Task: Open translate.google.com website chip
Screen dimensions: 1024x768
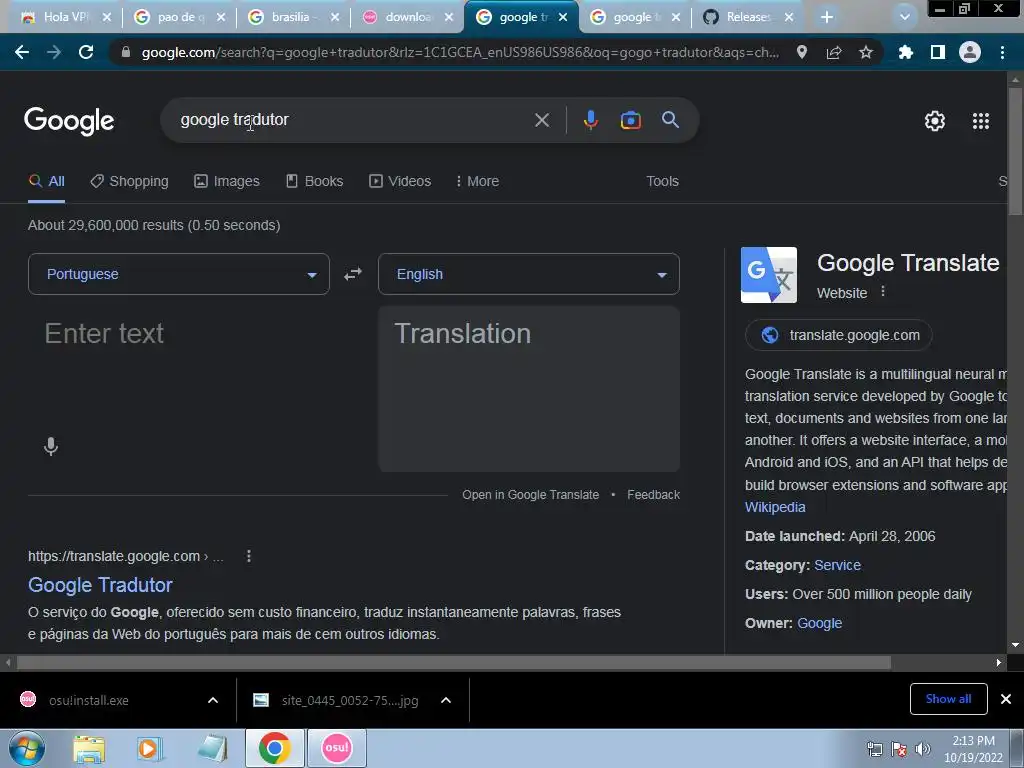Action: coord(839,335)
